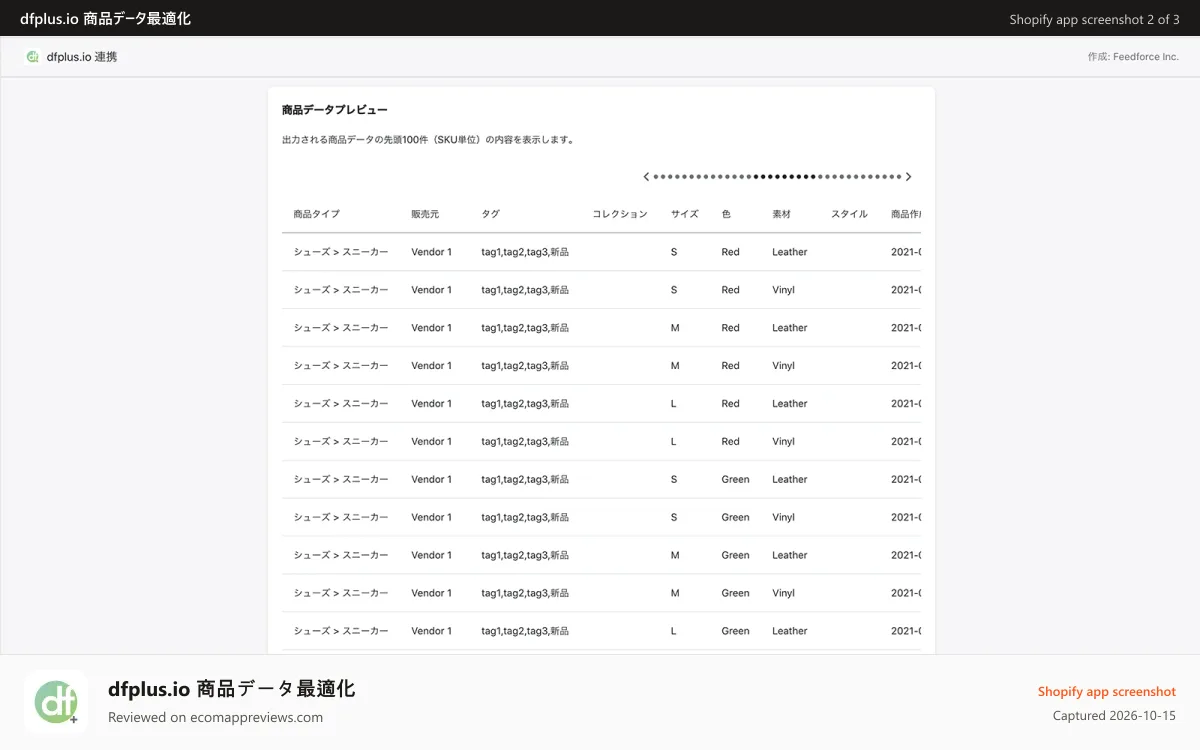Click the page-position dots indicator
The height and width of the screenshot is (750, 1200).
point(777,177)
